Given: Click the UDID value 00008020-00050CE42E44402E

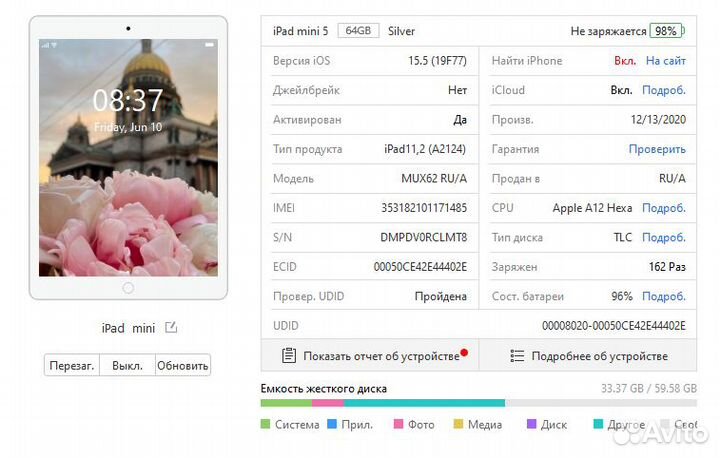Looking at the screenshot, I should tap(613, 326).
